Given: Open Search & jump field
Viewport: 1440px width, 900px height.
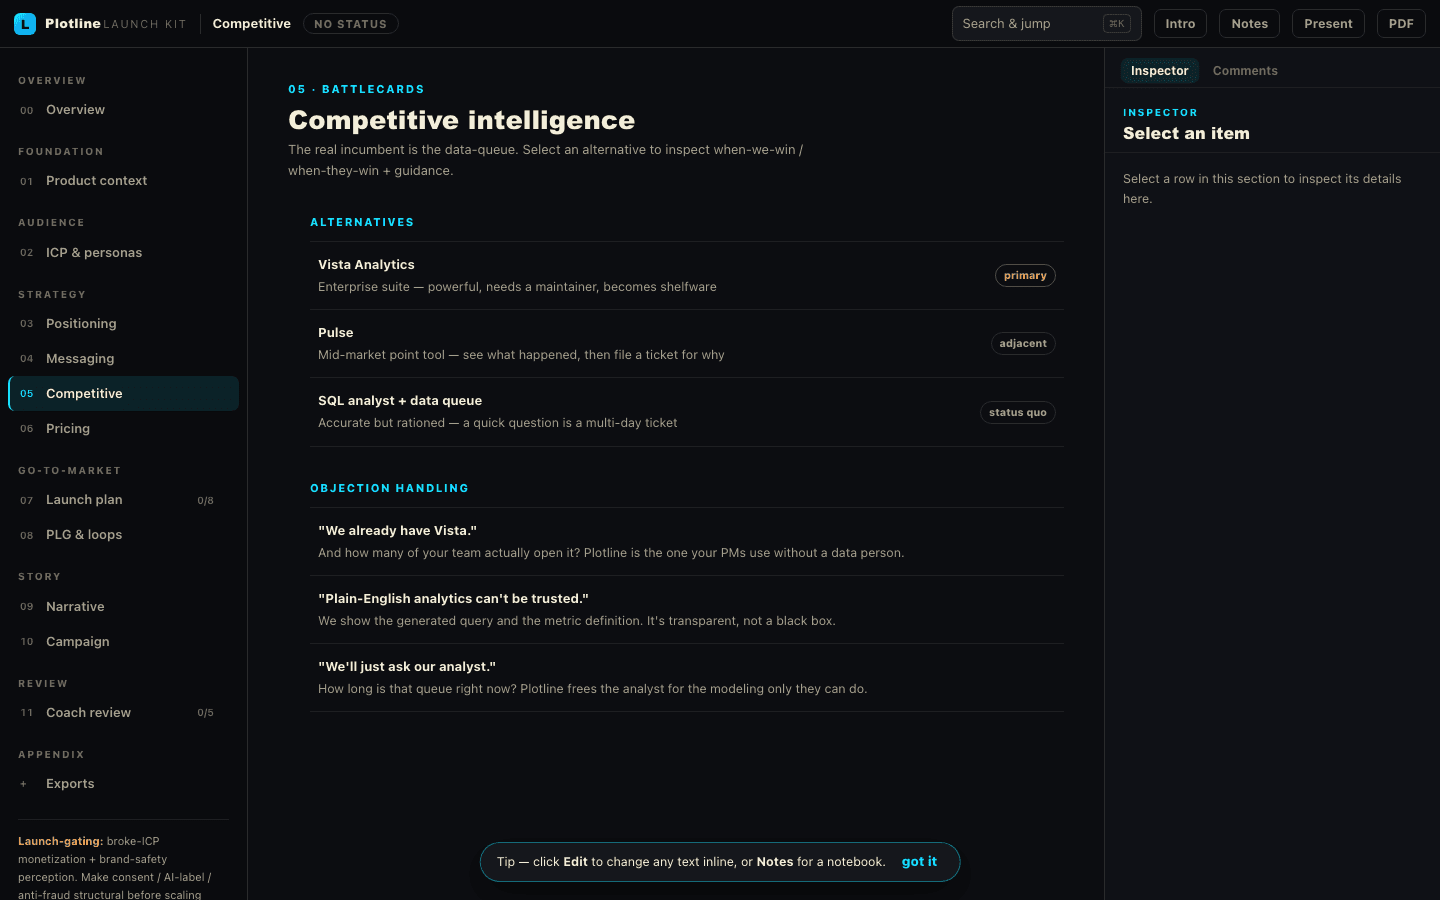Looking at the screenshot, I should point(1046,24).
